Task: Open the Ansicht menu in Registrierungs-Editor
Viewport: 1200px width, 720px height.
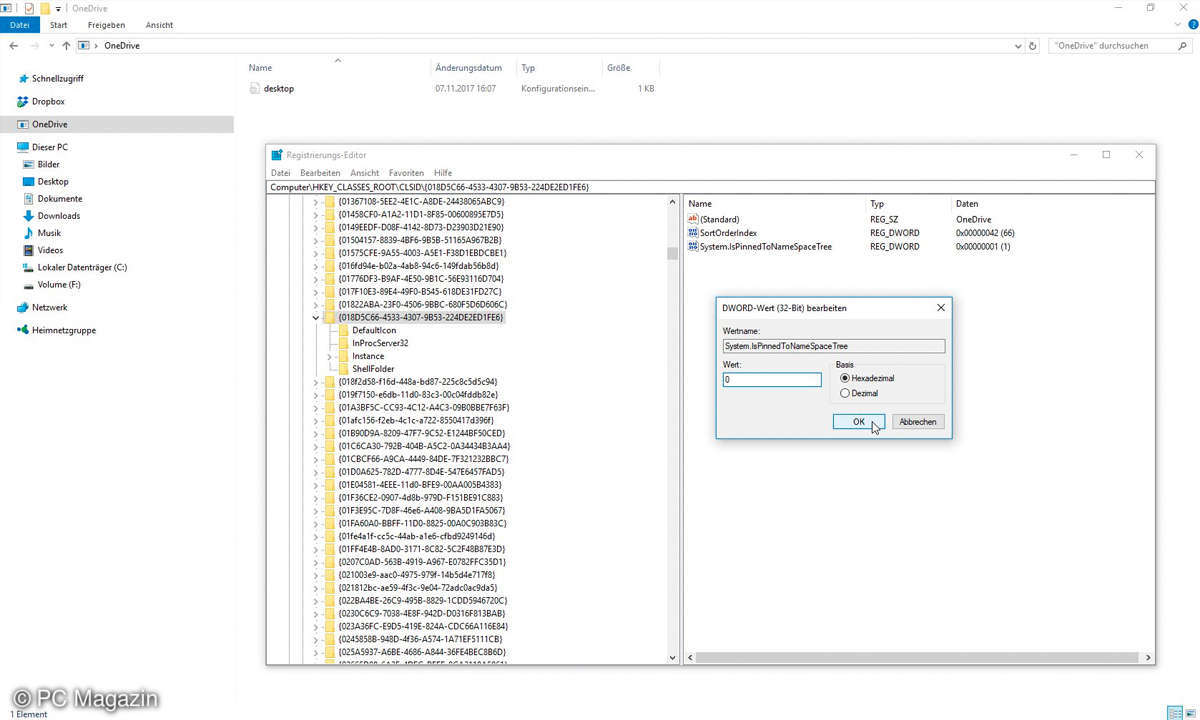Action: click(x=365, y=173)
